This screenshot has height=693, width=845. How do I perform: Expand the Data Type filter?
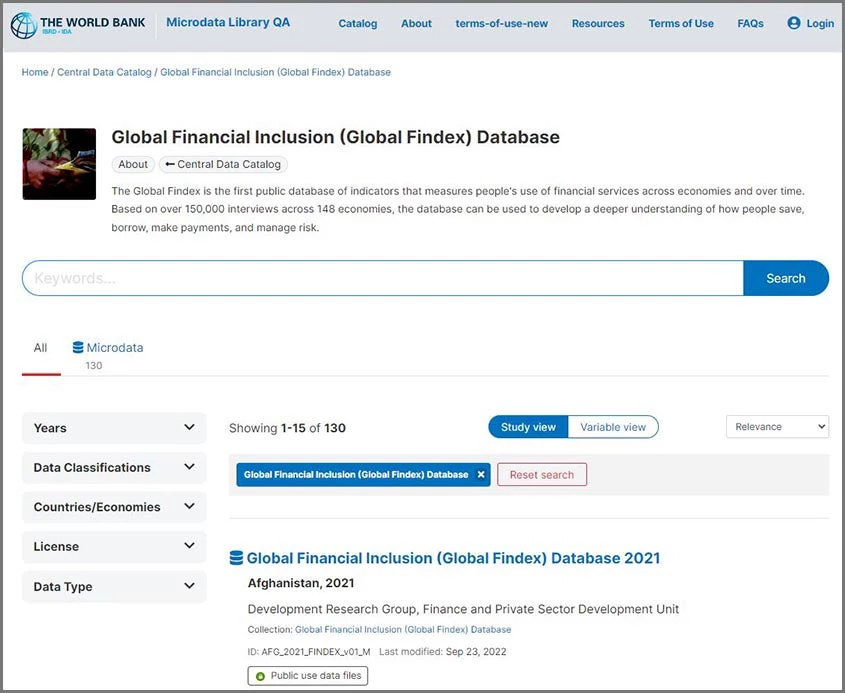[x=114, y=586]
